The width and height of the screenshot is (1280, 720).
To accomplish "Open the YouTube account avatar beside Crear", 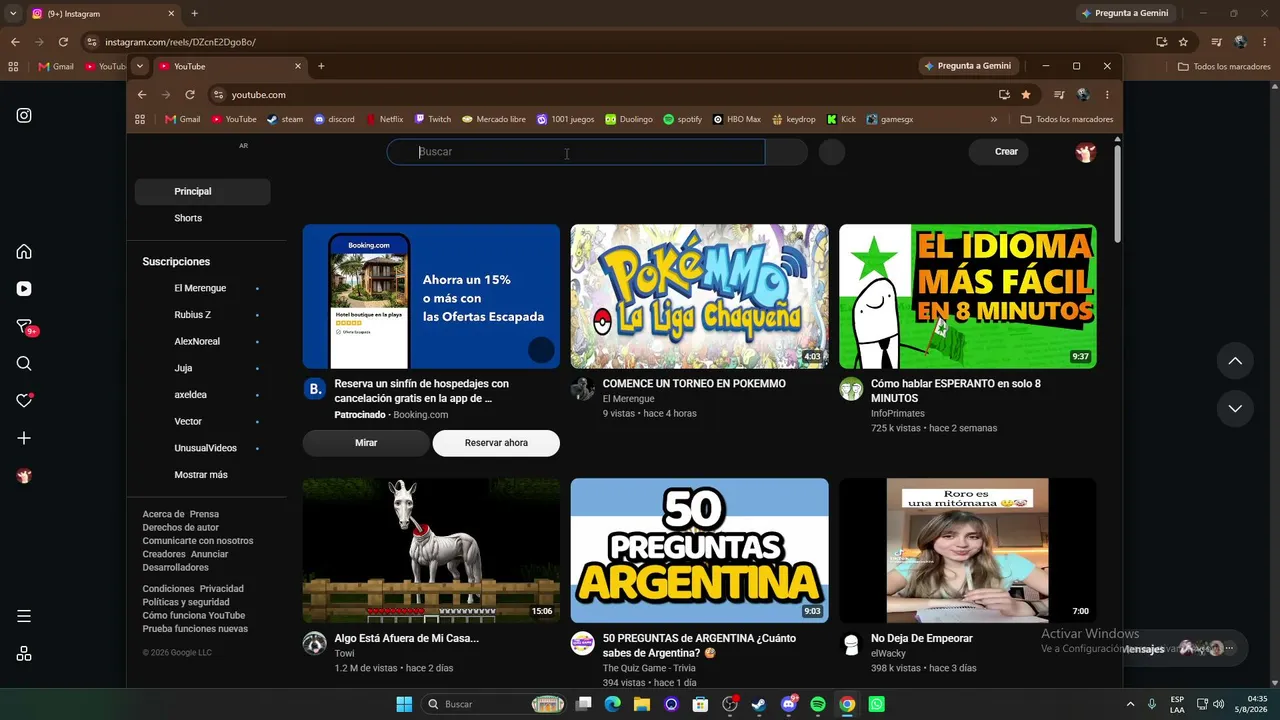I will point(1085,152).
